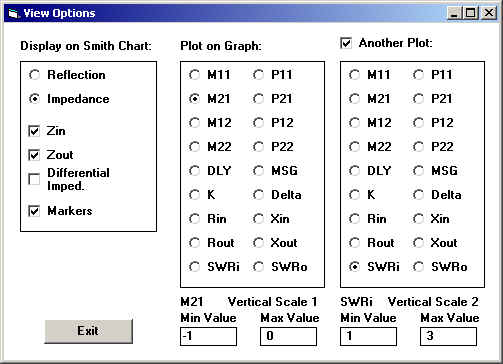
Task: Click Vertical Scale 1 Max Value field
Action: tap(288, 336)
